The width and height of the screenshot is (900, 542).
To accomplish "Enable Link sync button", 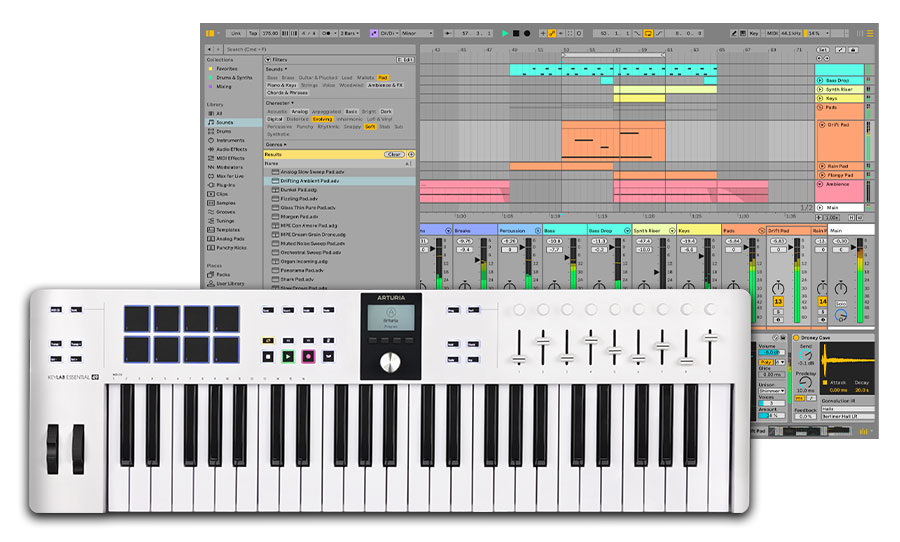I will (236, 33).
